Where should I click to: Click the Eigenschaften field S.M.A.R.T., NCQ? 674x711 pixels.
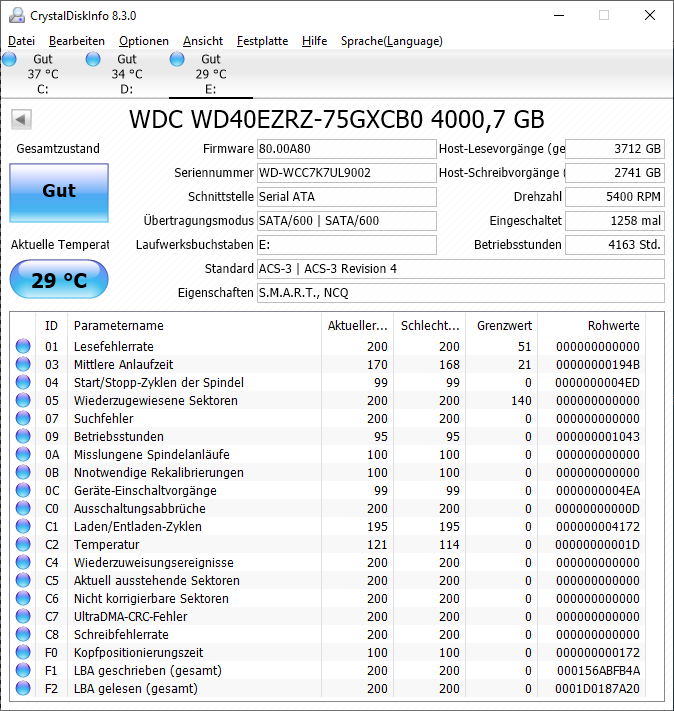point(461,293)
